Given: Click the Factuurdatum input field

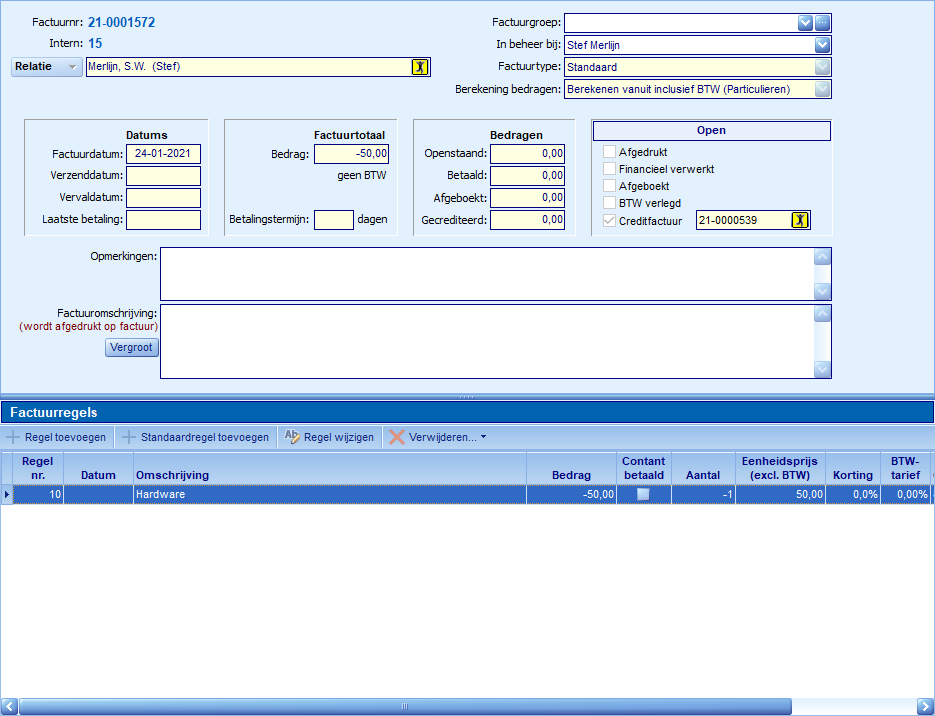Looking at the screenshot, I should 164,154.
